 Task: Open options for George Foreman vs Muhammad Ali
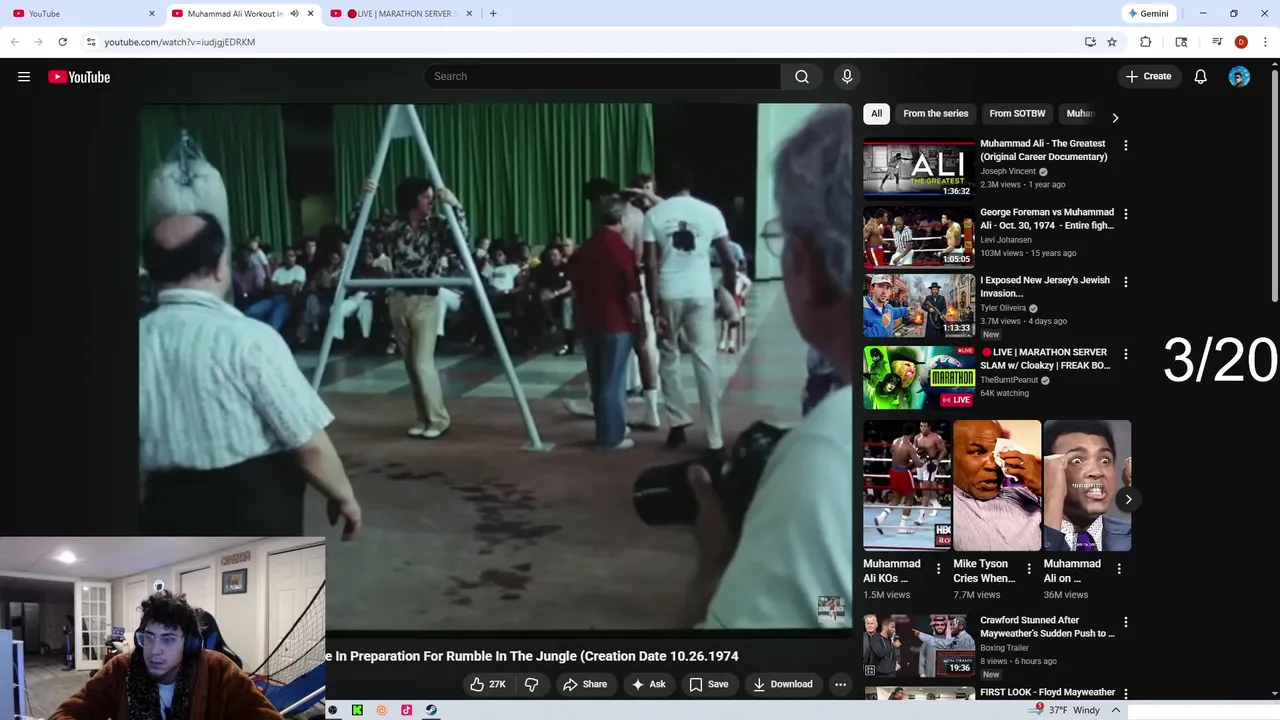[1125, 214]
